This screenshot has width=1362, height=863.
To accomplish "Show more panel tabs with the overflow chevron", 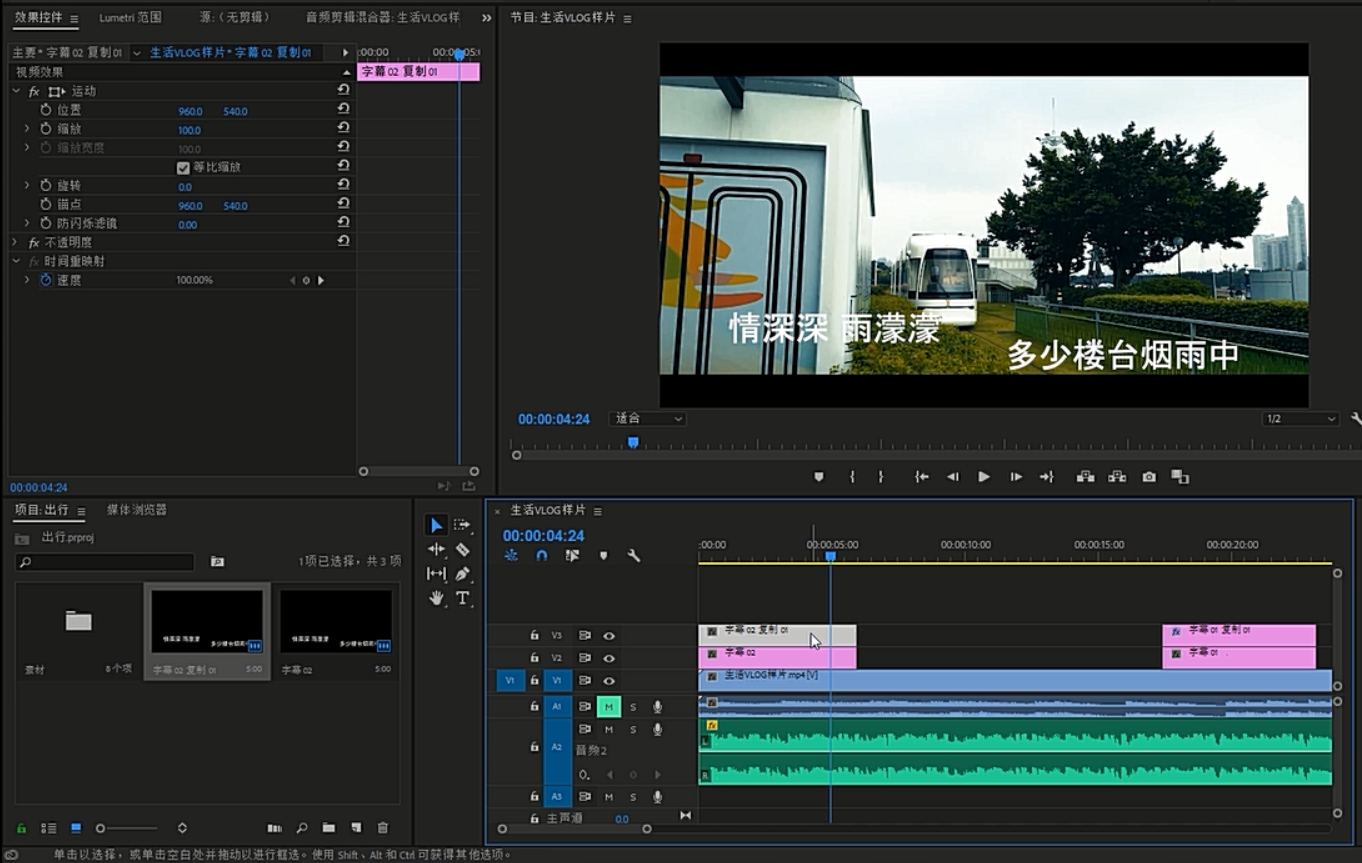I will click(x=486, y=18).
